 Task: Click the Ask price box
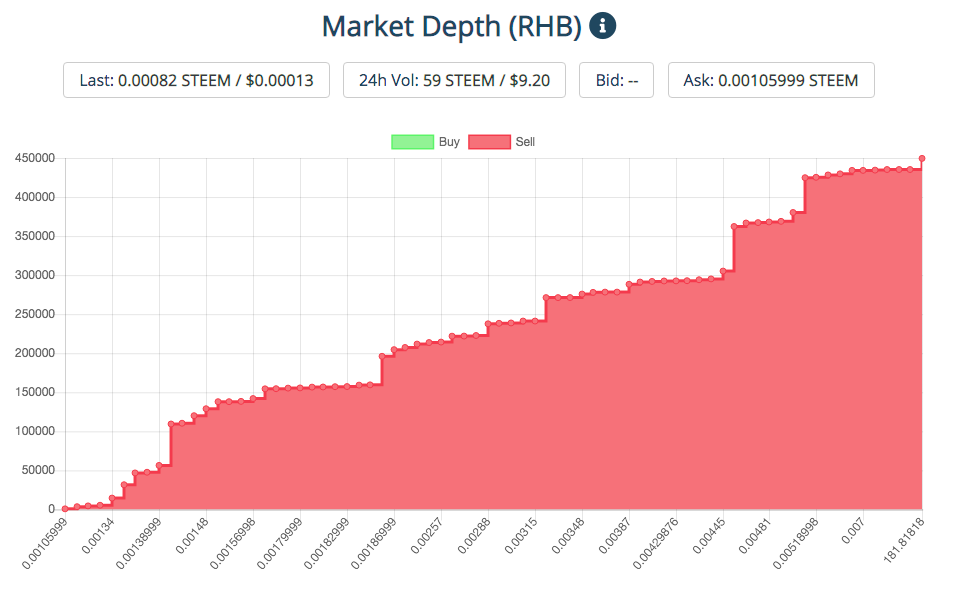(x=771, y=80)
